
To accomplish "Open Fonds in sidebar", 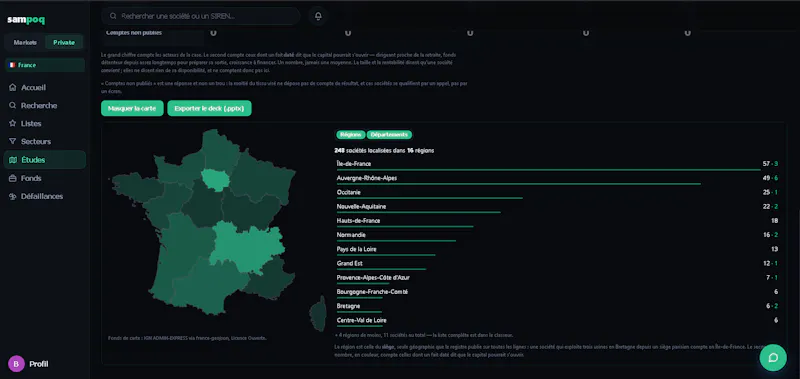I will [x=45, y=178].
